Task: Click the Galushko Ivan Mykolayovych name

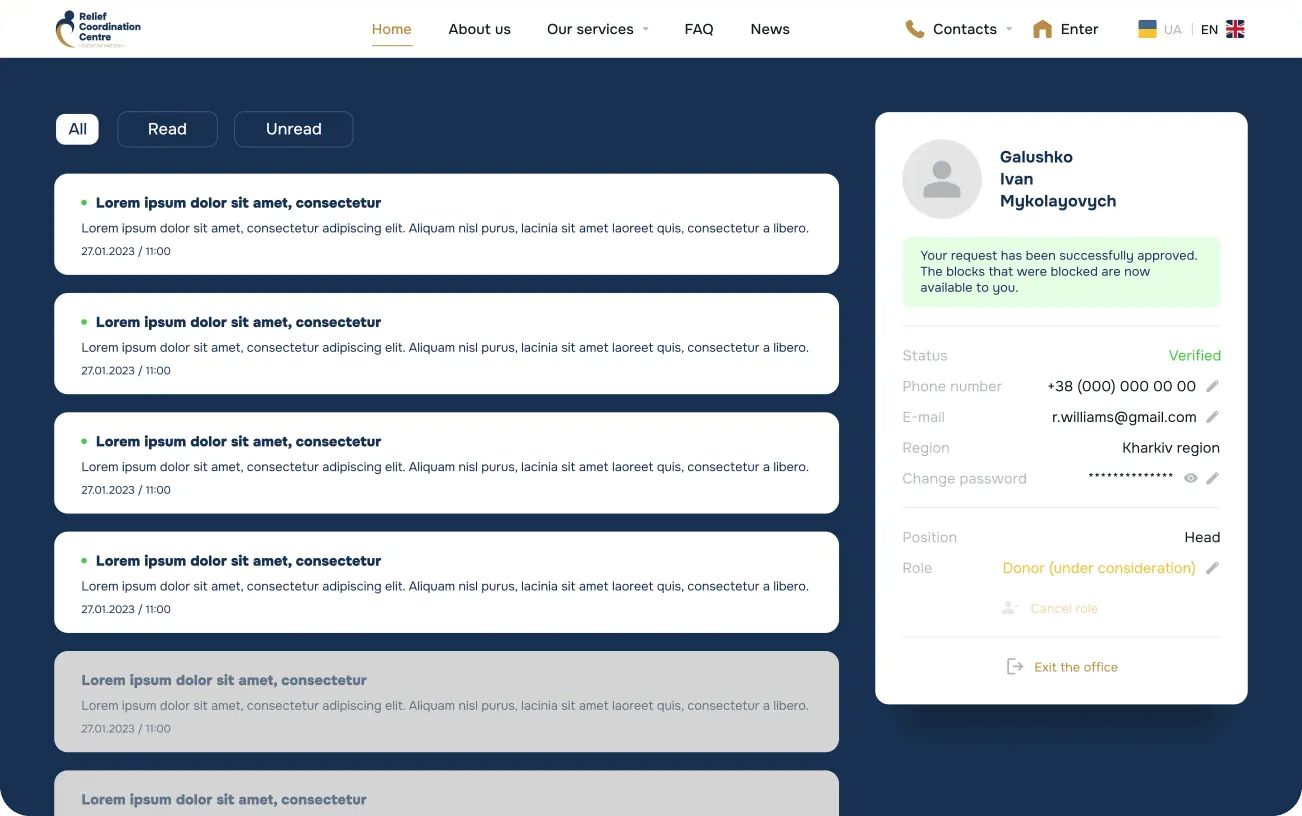Action: click(x=1058, y=179)
